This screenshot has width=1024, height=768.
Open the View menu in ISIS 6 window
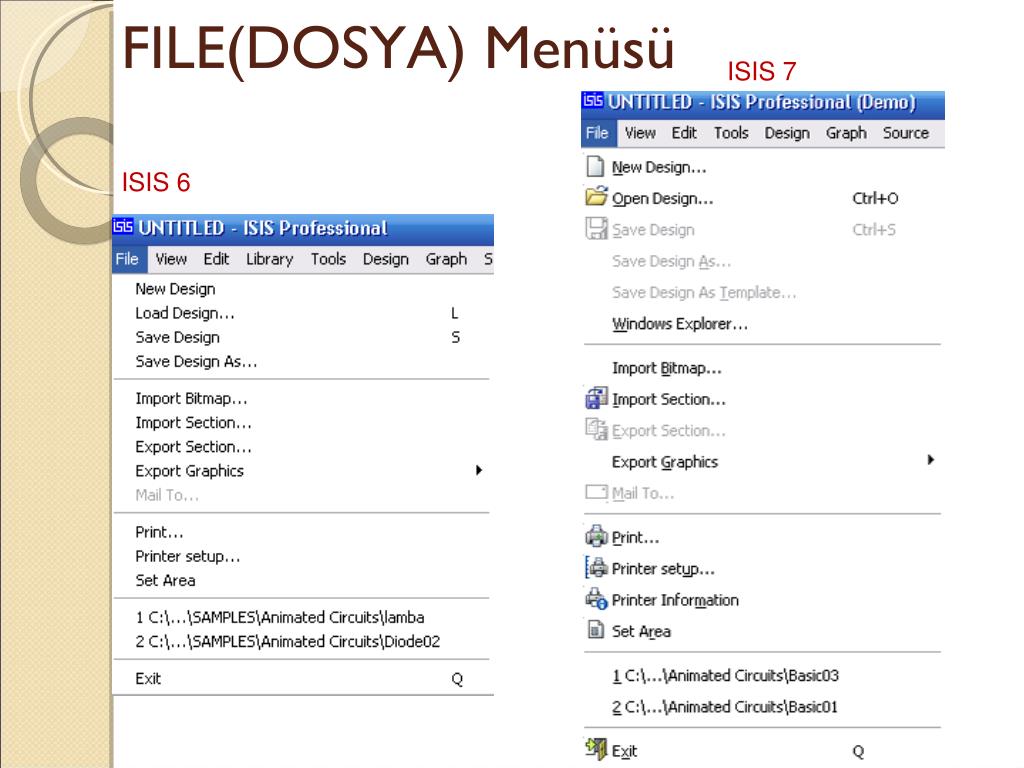(x=171, y=259)
